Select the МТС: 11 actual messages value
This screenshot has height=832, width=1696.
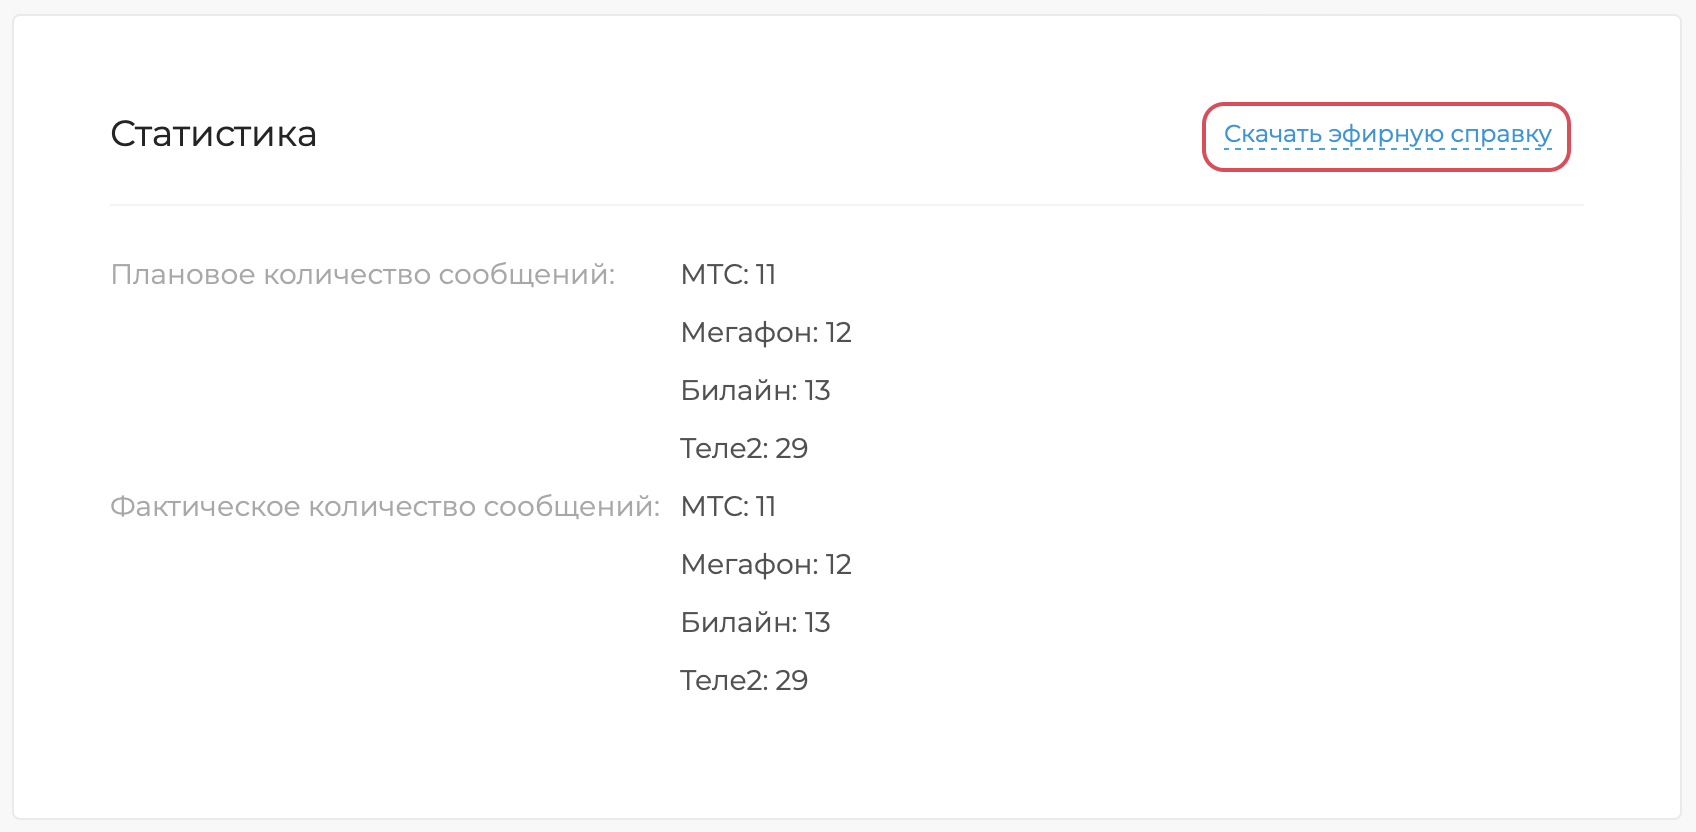click(x=728, y=506)
